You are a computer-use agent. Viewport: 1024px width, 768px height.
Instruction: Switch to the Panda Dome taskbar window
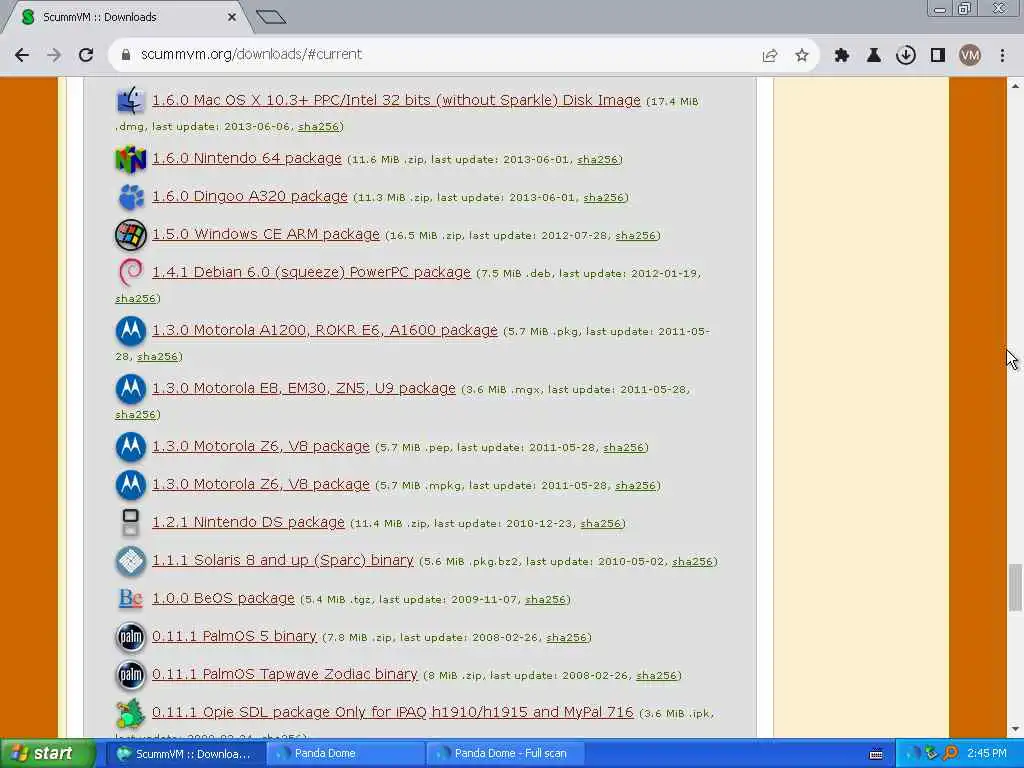pyautogui.click(x=345, y=754)
